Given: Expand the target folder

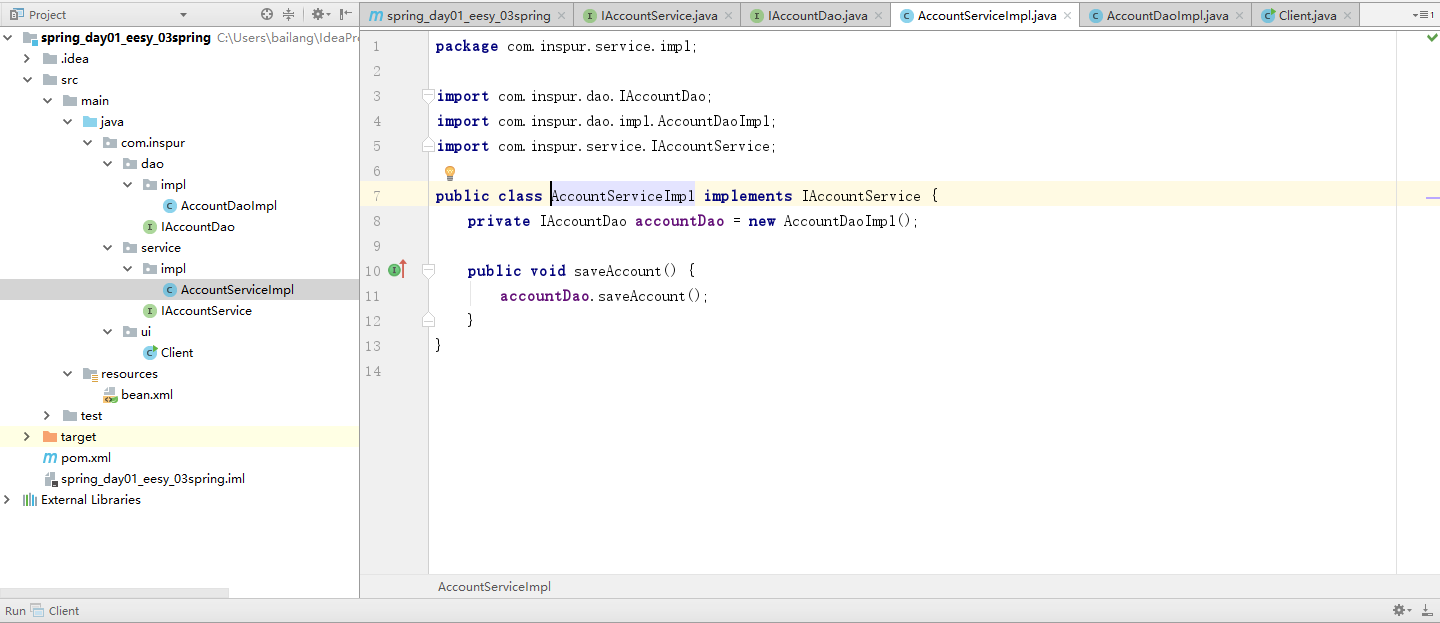Looking at the screenshot, I should pyautogui.click(x=27, y=437).
